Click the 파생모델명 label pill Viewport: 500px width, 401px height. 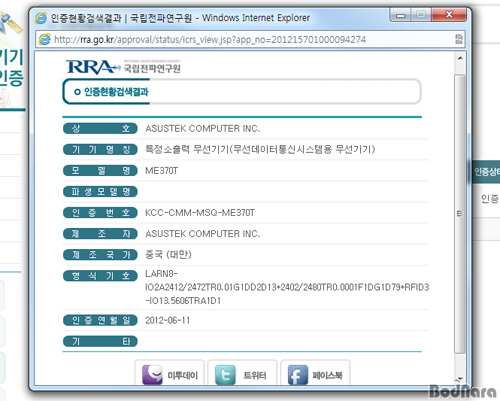(100, 192)
